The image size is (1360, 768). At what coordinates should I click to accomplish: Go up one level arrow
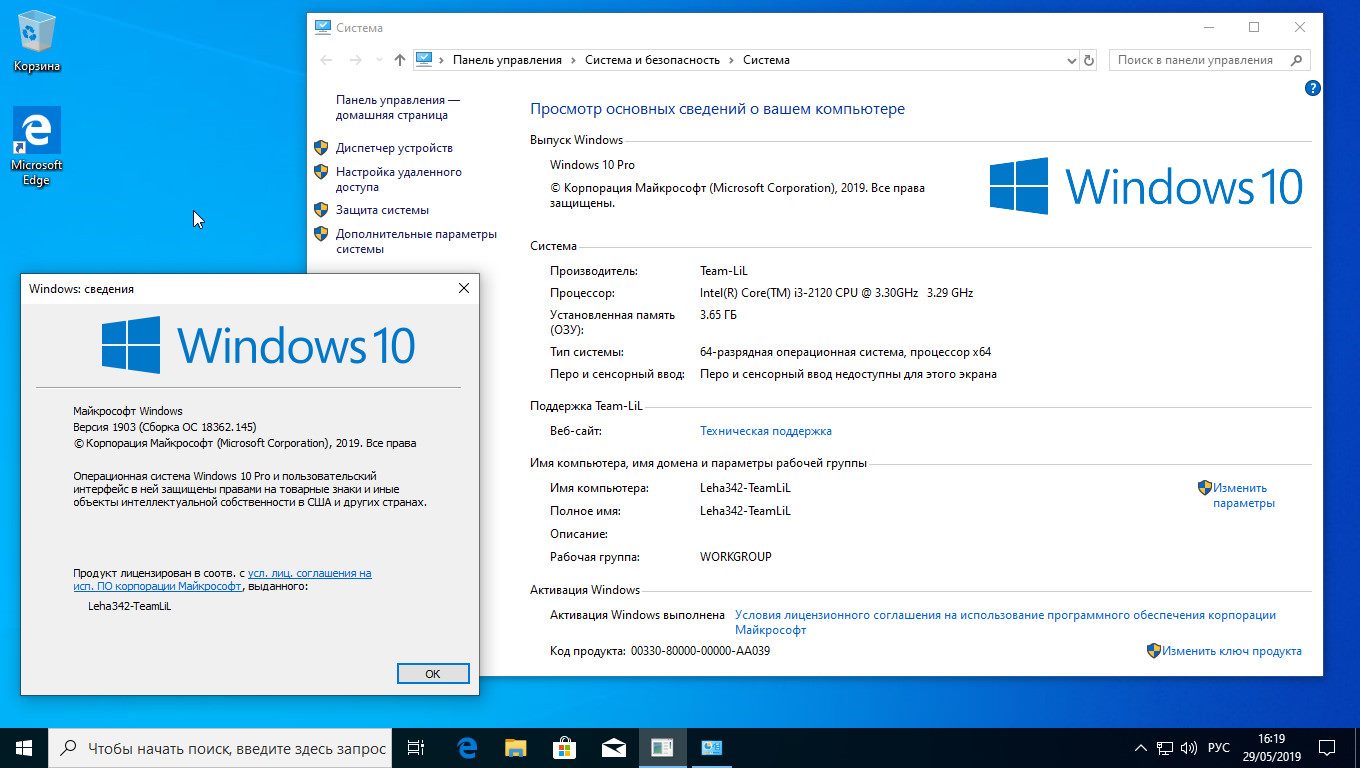click(x=400, y=60)
